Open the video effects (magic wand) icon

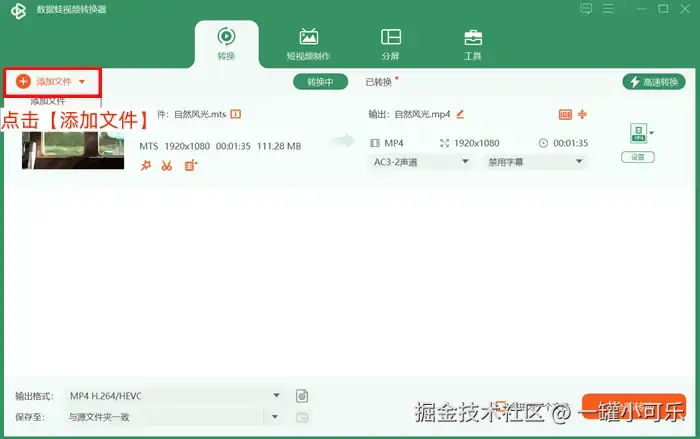pos(146,166)
